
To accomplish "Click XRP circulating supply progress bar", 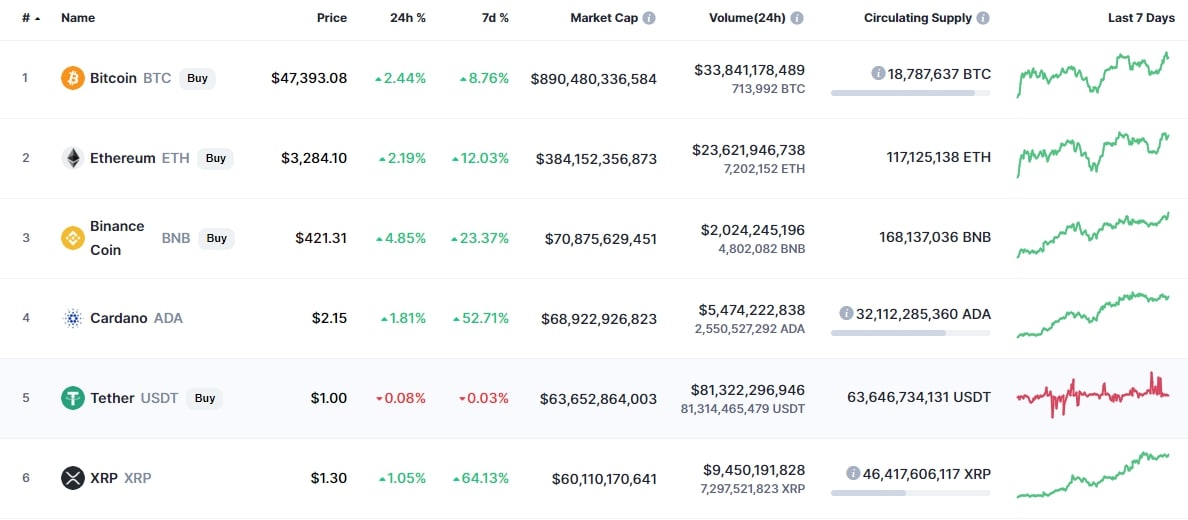I will pyautogui.click(x=910, y=493).
